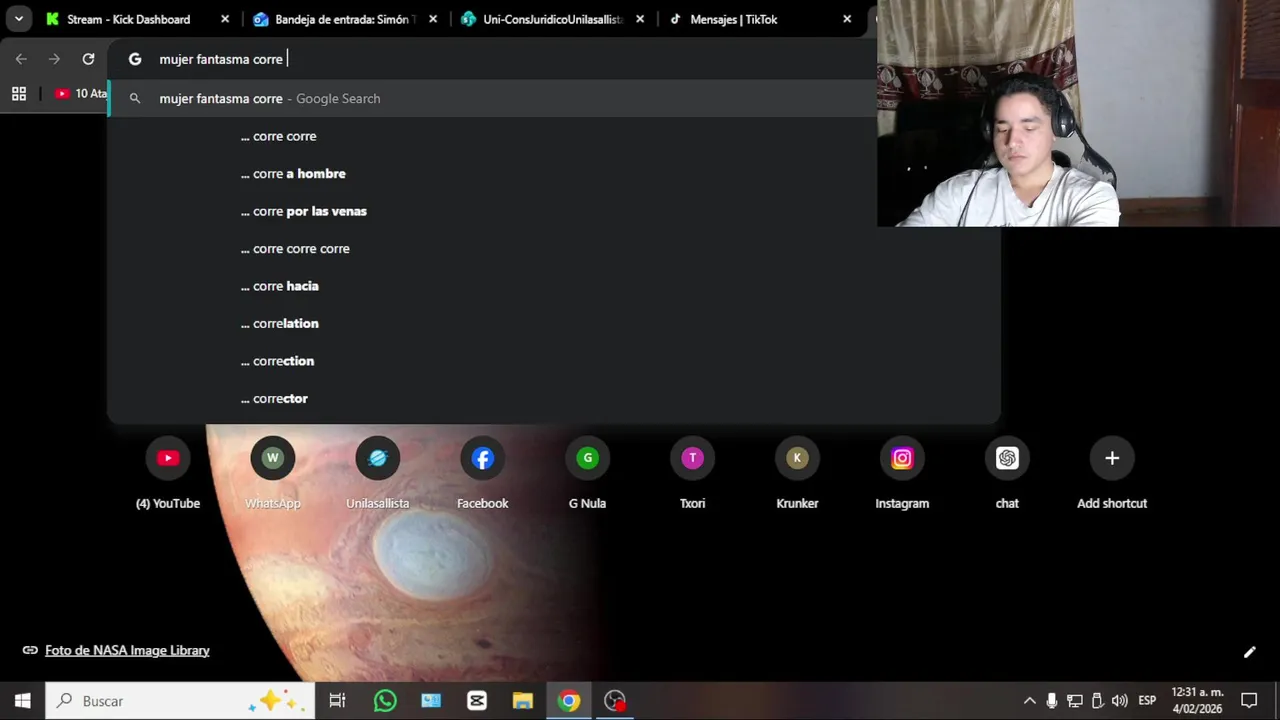Close the Mensajes TikTok tab

[x=847, y=19]
